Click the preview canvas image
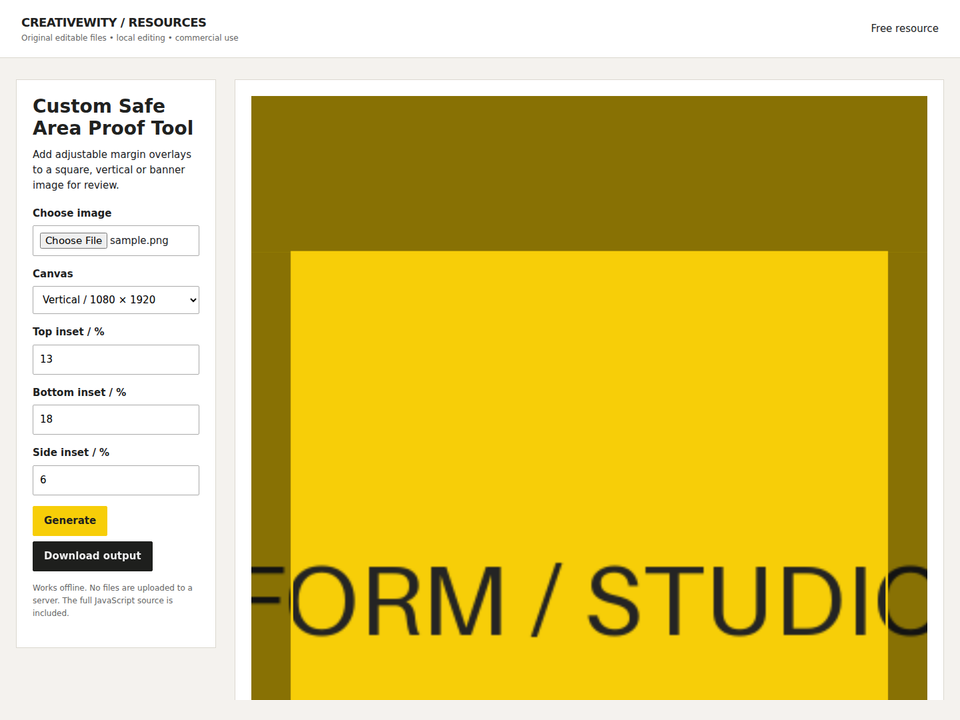 click(x=589, y=398)
